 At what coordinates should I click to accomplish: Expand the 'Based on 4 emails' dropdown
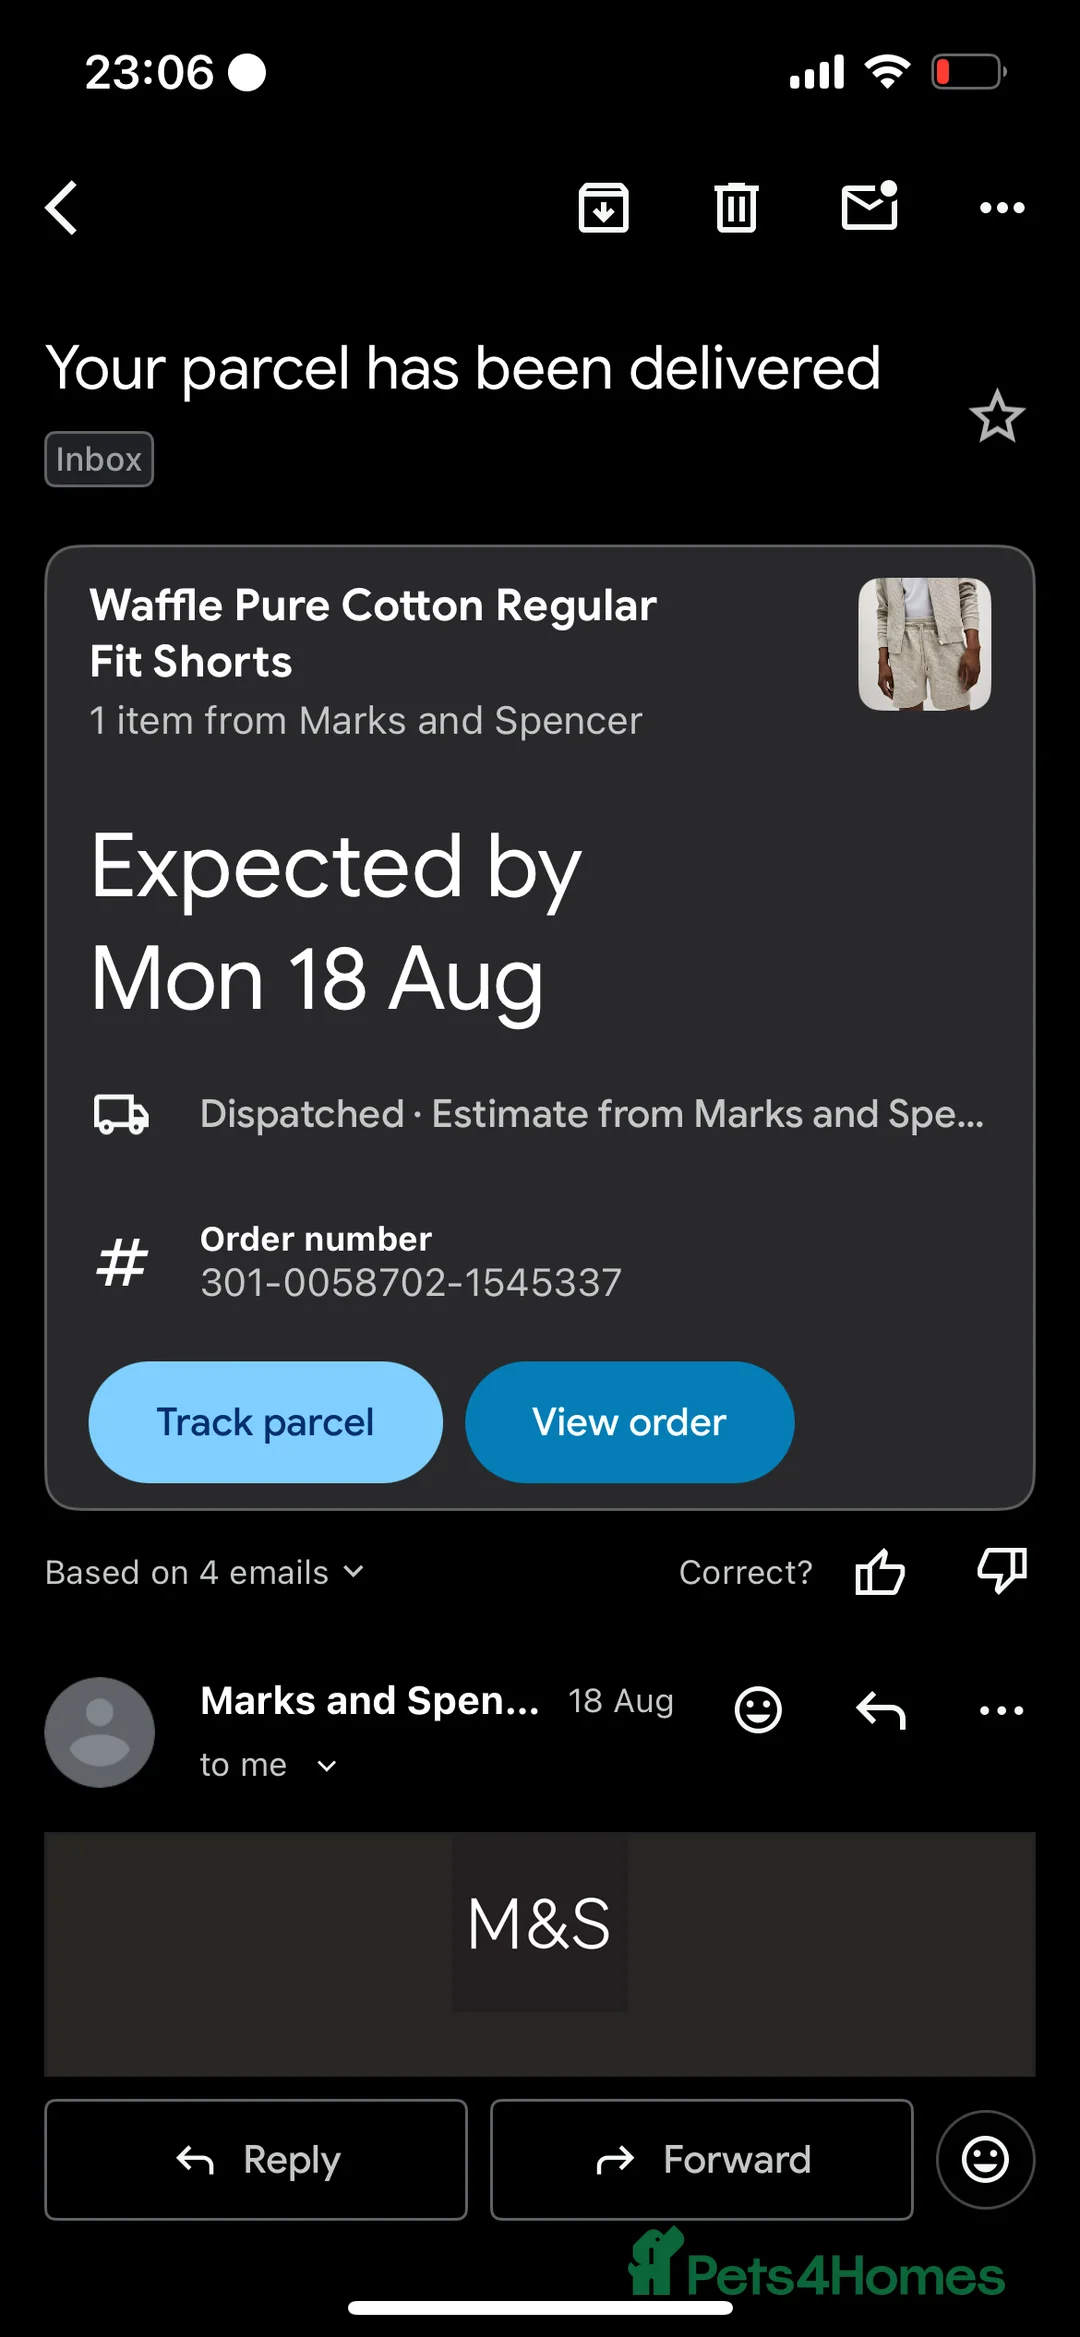205,1572
